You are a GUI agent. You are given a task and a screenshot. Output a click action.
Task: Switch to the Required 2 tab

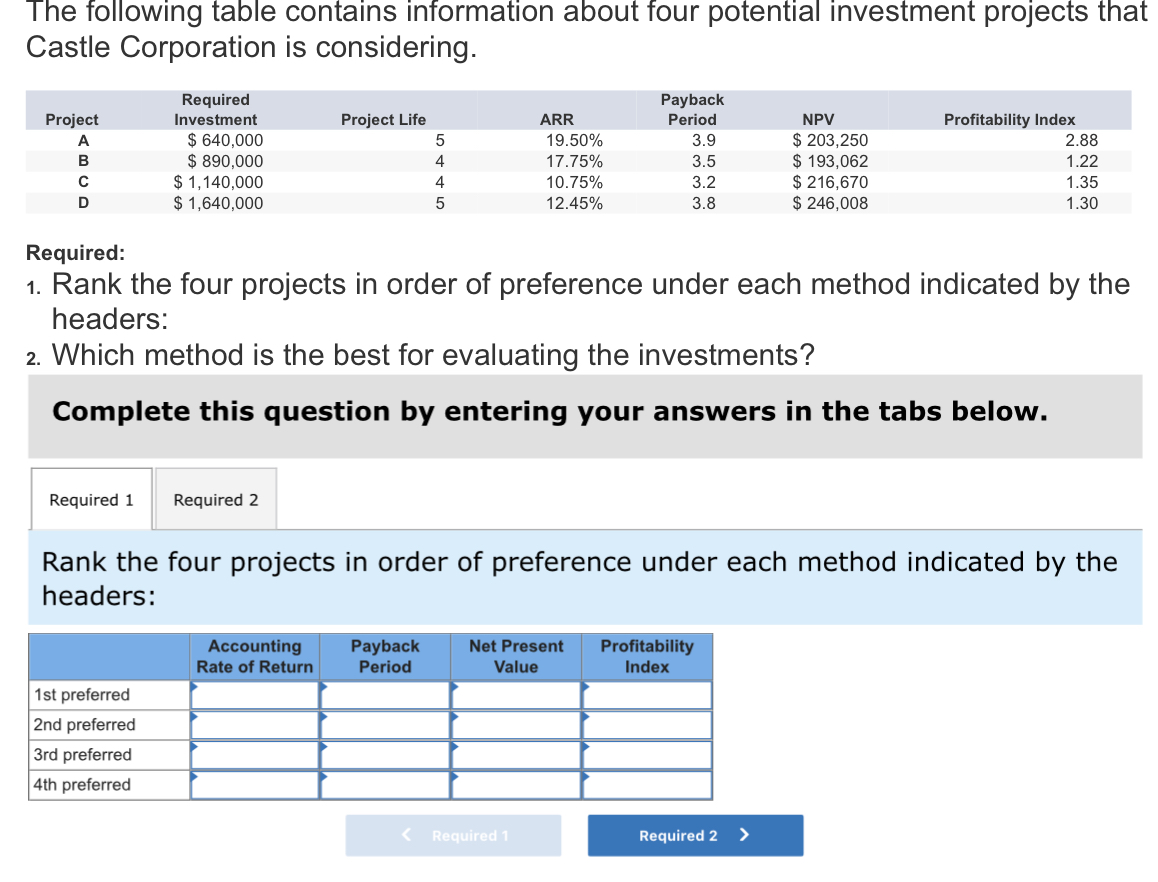pos(215,498)
